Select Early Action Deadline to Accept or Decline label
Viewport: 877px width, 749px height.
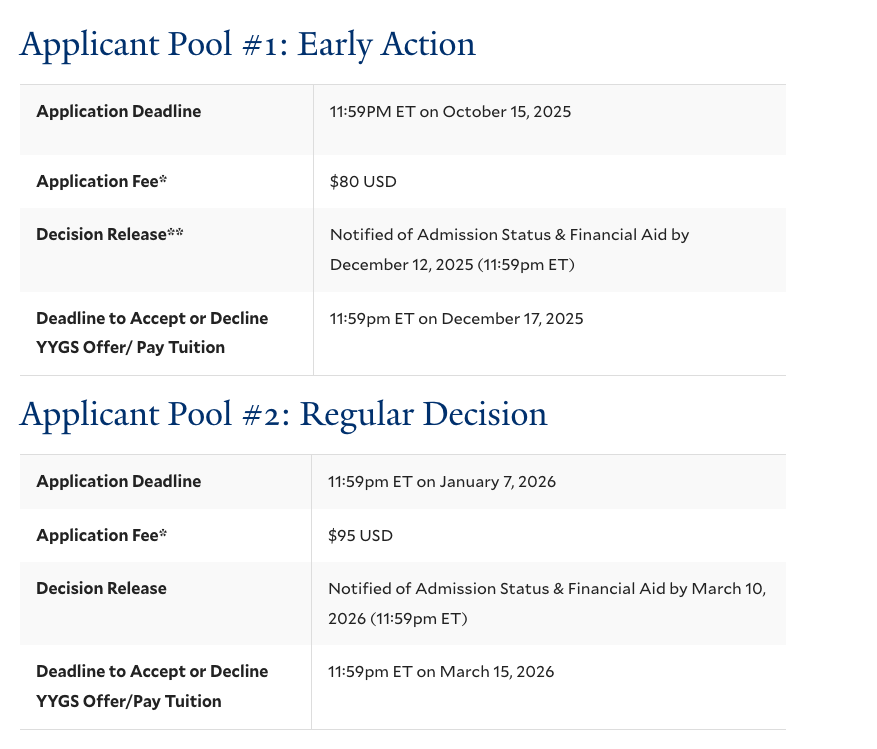tap(152, 333)
